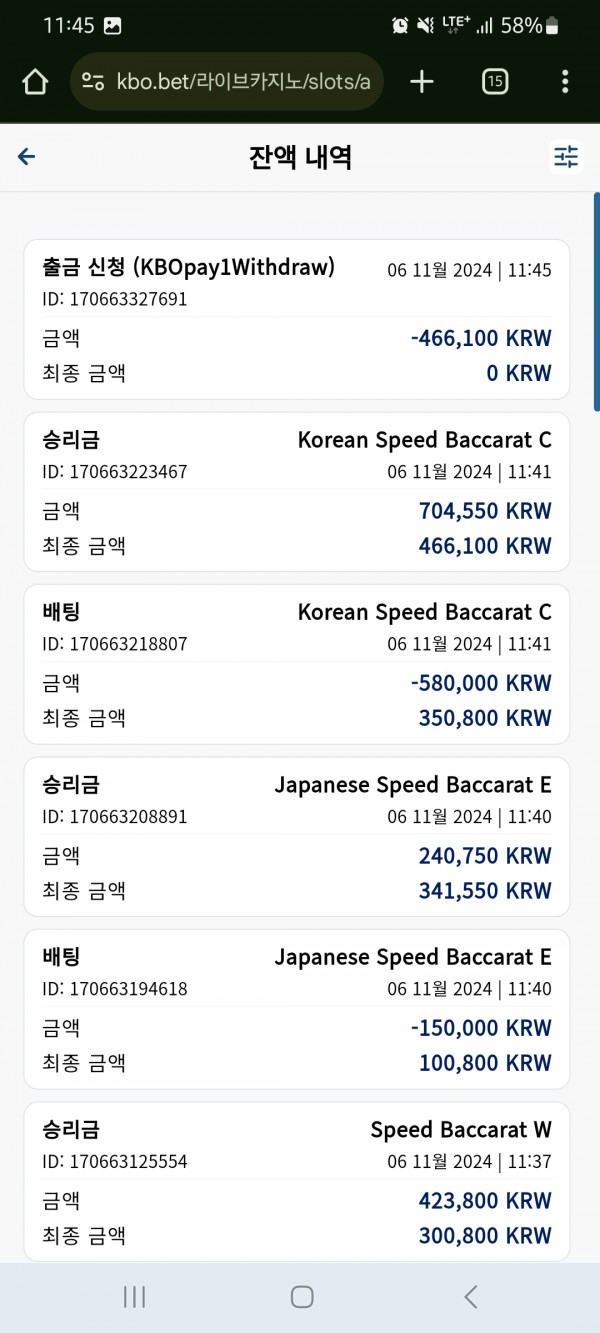Open the filter settings sliders icon
The height and width of the screenshot is (1333, 600).
(567, 157)
